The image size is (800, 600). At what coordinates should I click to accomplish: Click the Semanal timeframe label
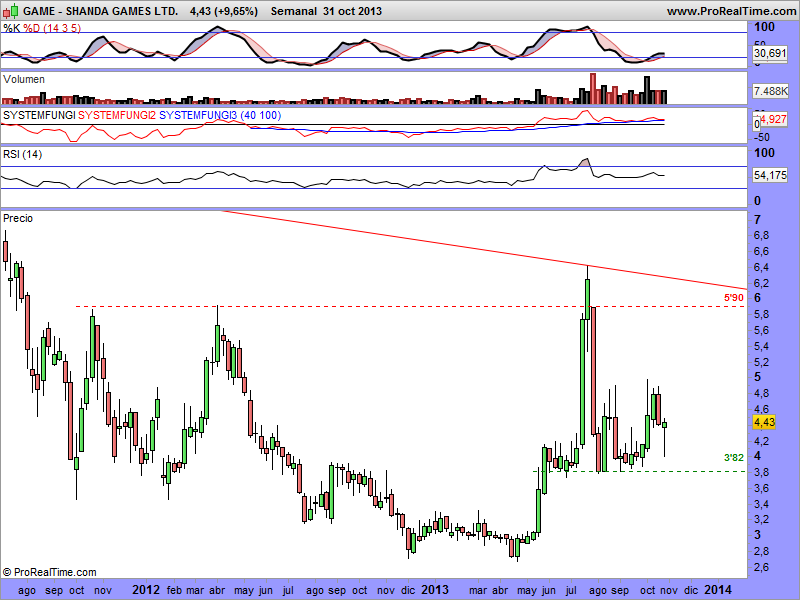click(x=294, y=11)
